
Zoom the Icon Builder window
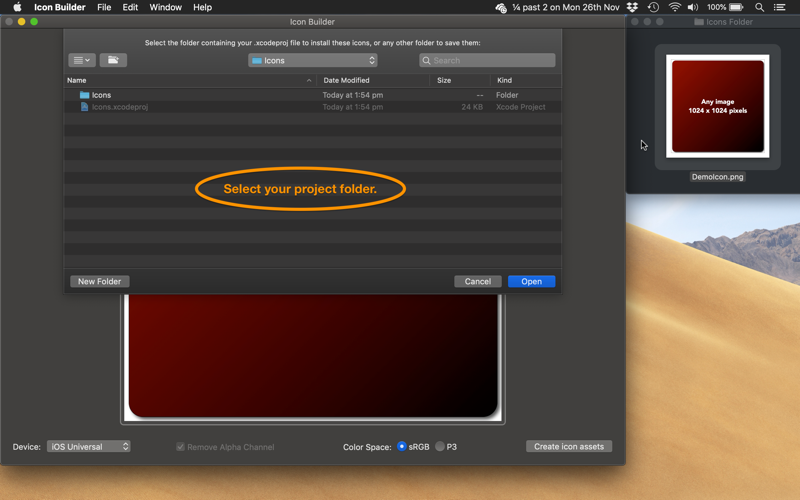[x=34, y=21]
